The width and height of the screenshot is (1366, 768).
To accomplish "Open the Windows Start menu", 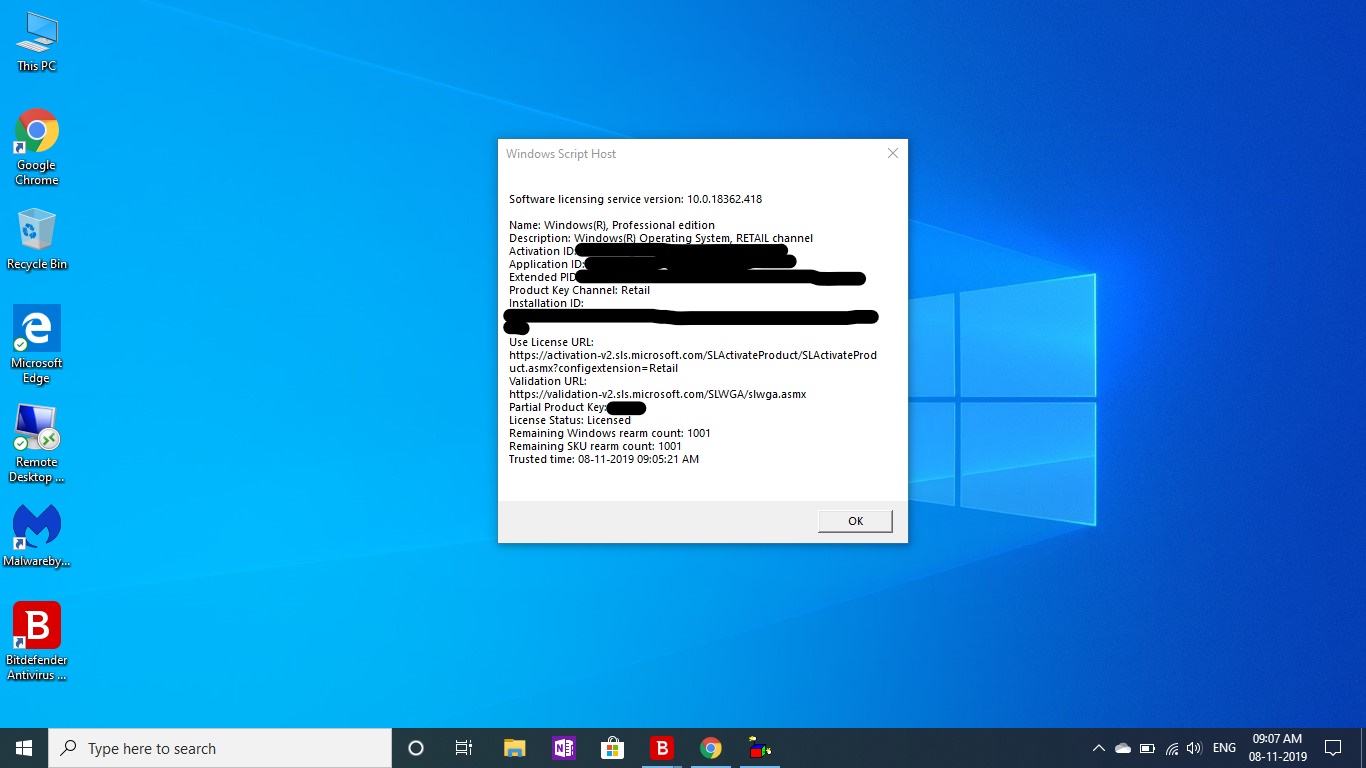I will (24, 748).
